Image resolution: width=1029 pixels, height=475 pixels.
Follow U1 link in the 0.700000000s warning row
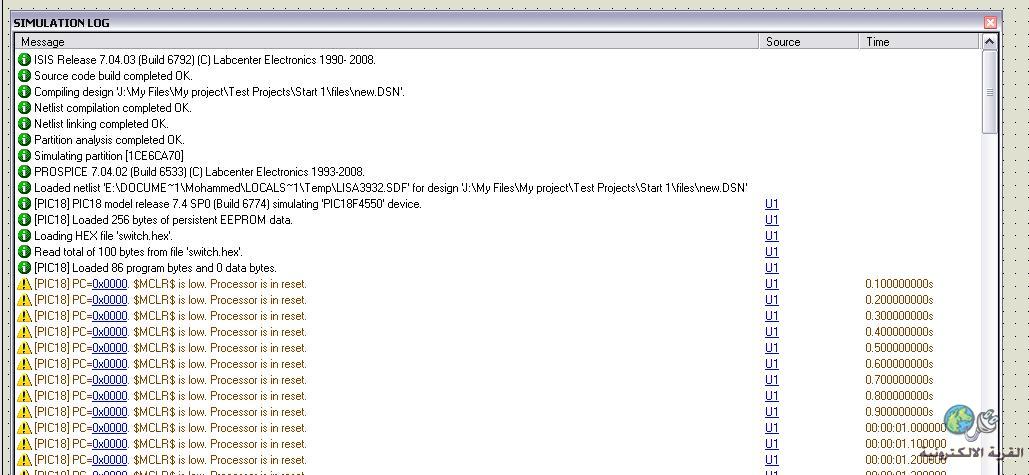[772, 380]
